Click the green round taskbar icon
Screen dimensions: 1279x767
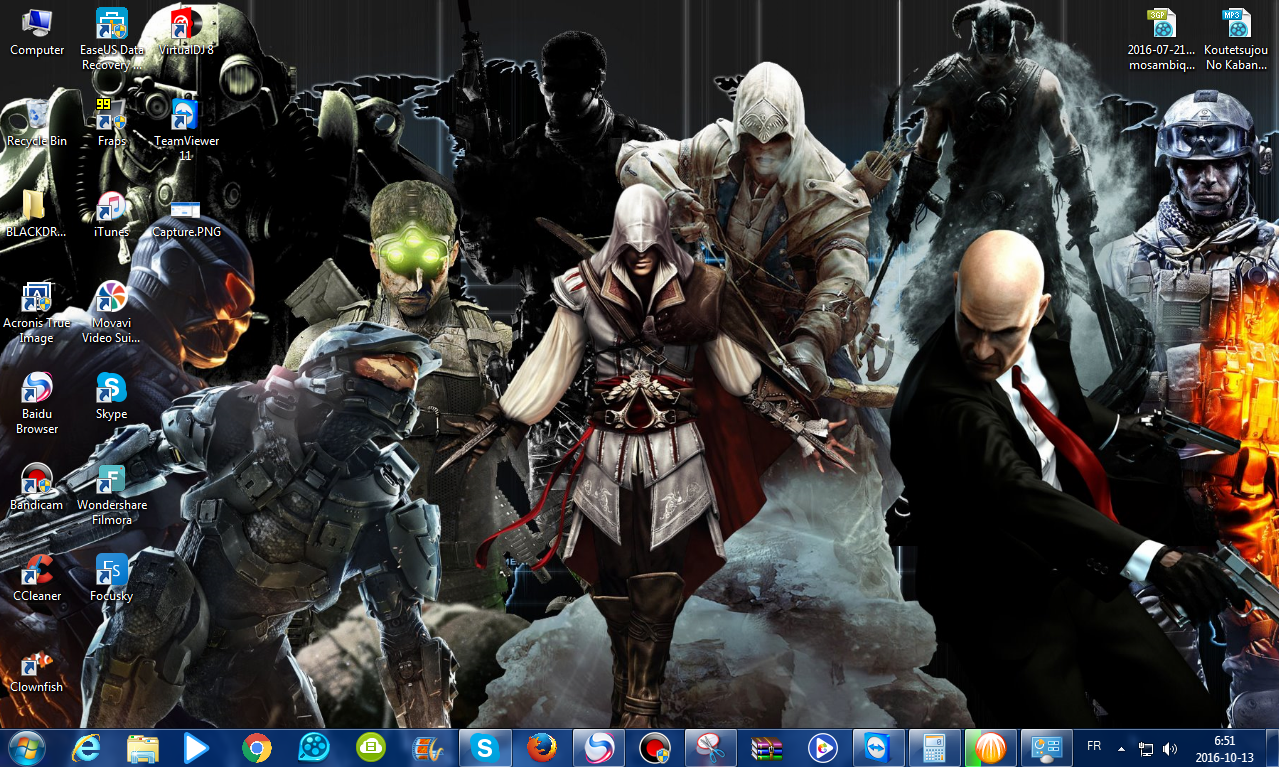pyautogui.click(x=371, y=747)
